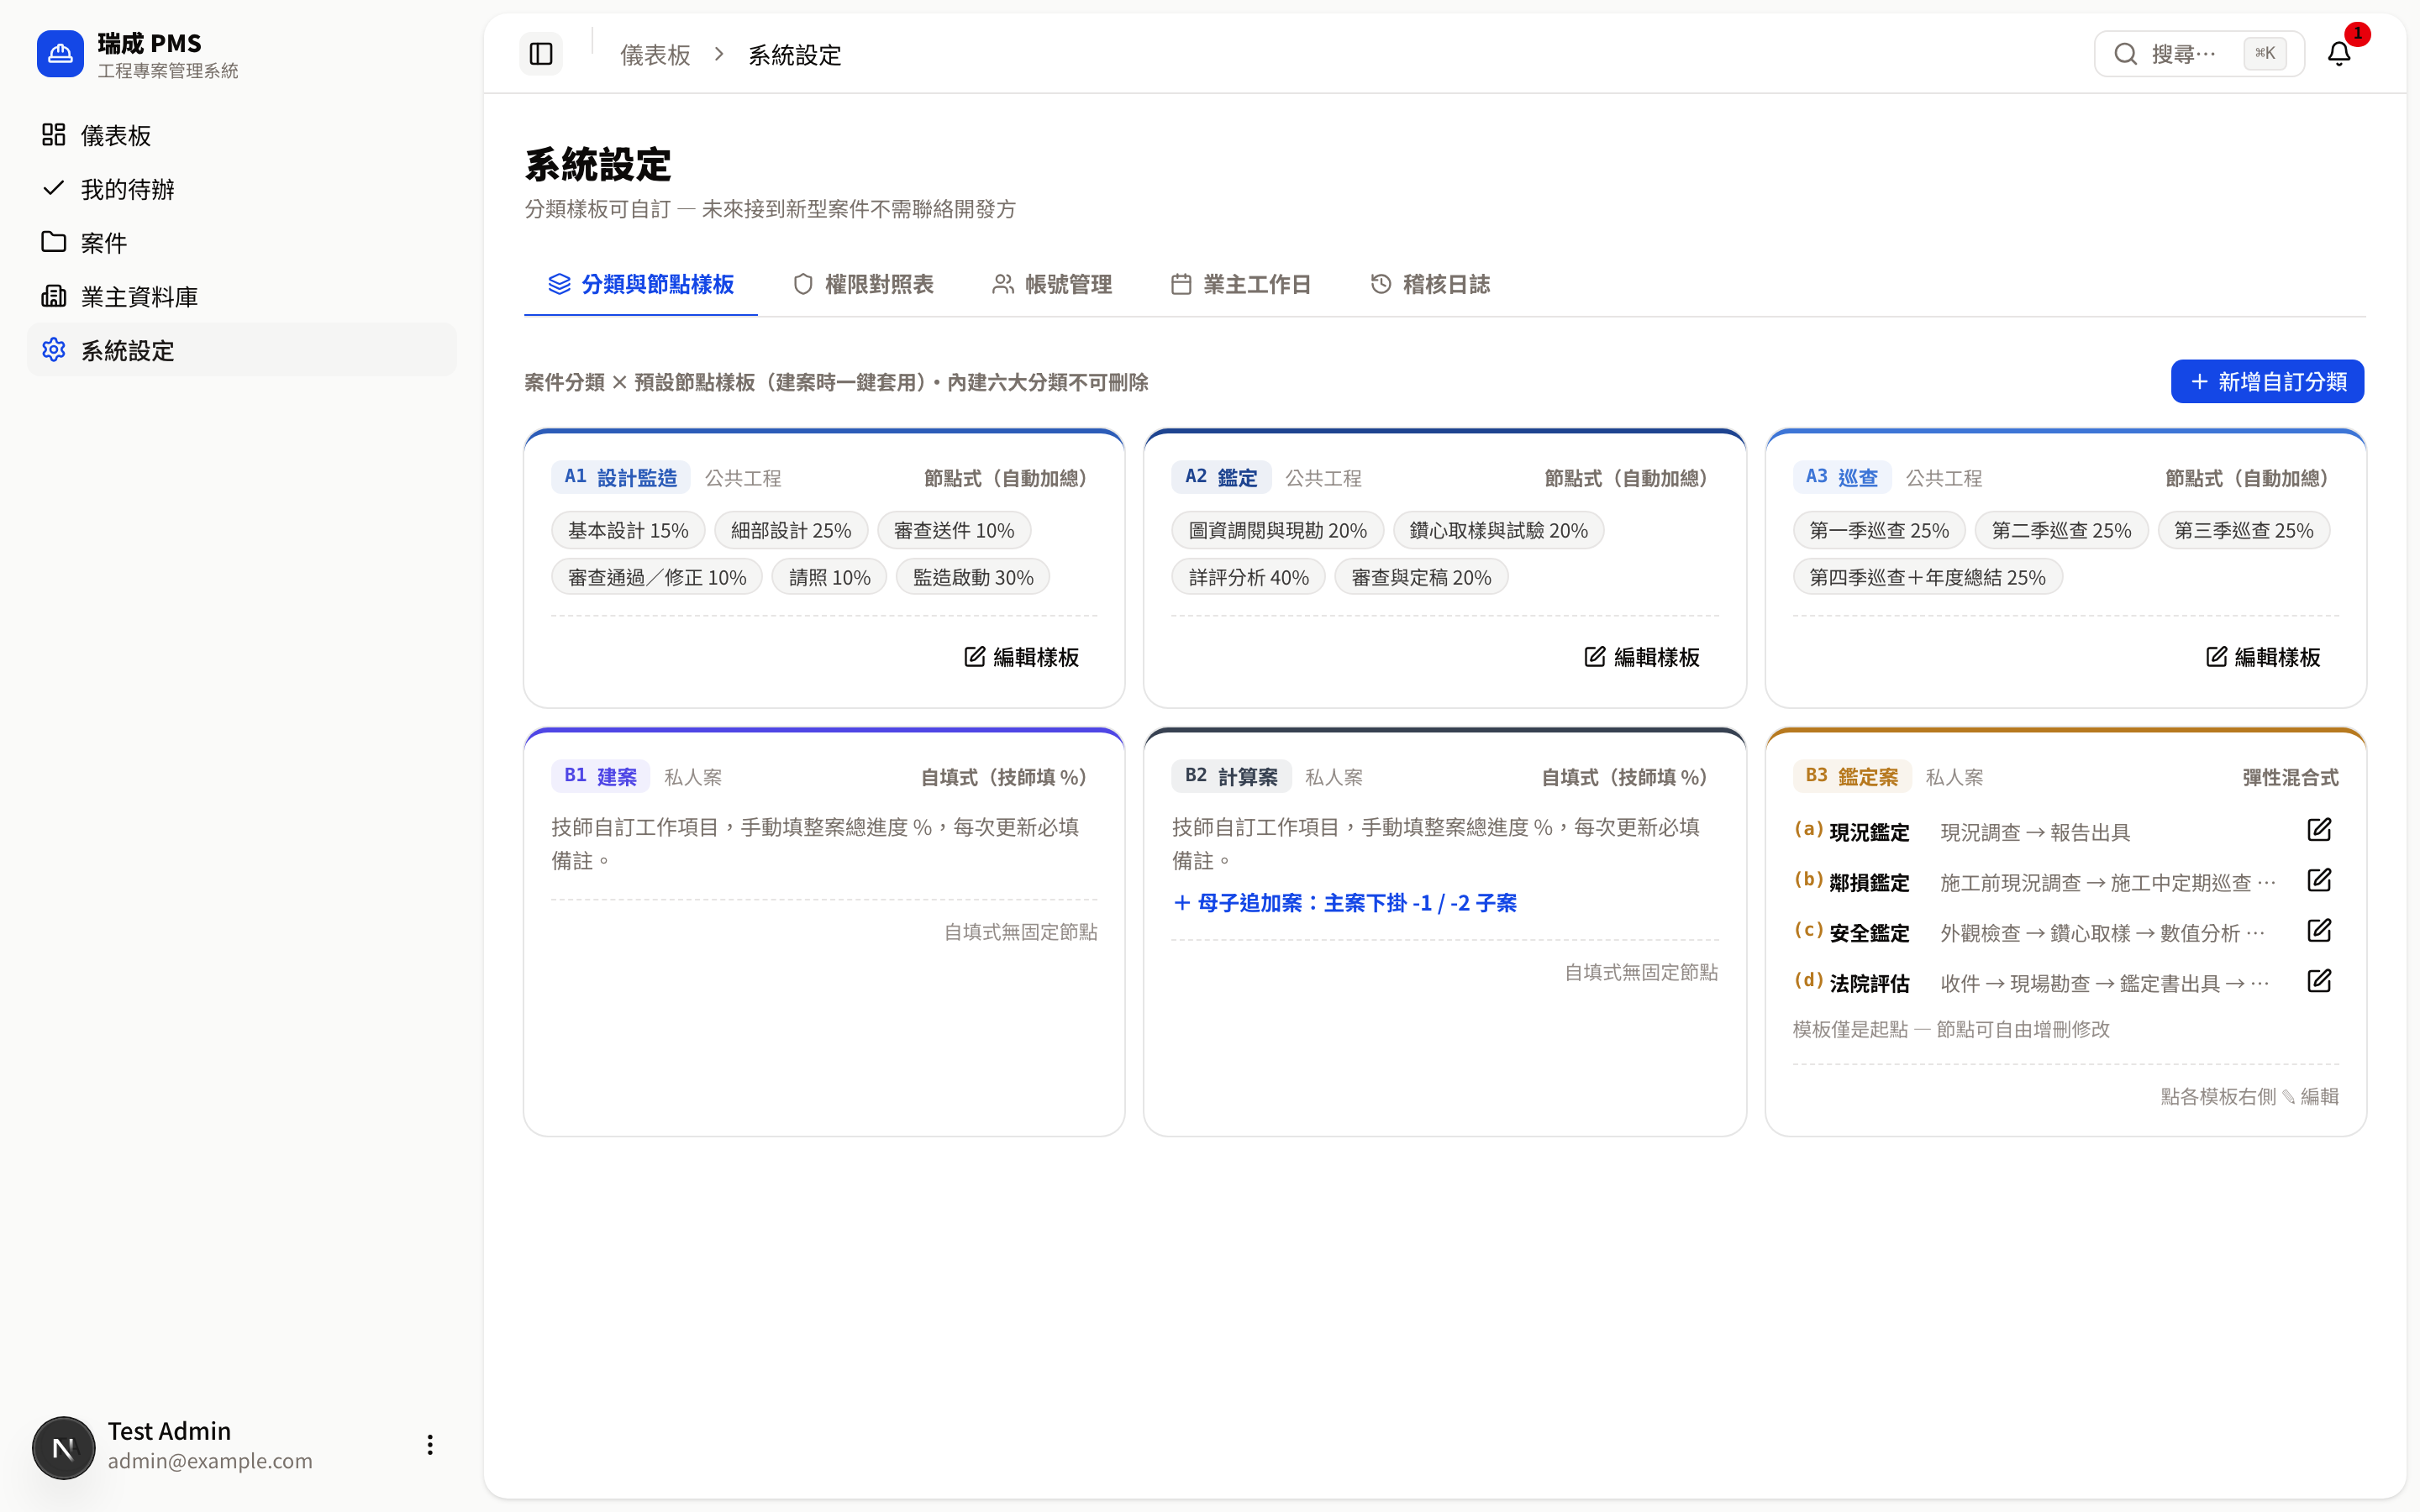Click the 圖資調閱與現勘 20% chip
Screen dimensions: 2420x1512
1278,530
